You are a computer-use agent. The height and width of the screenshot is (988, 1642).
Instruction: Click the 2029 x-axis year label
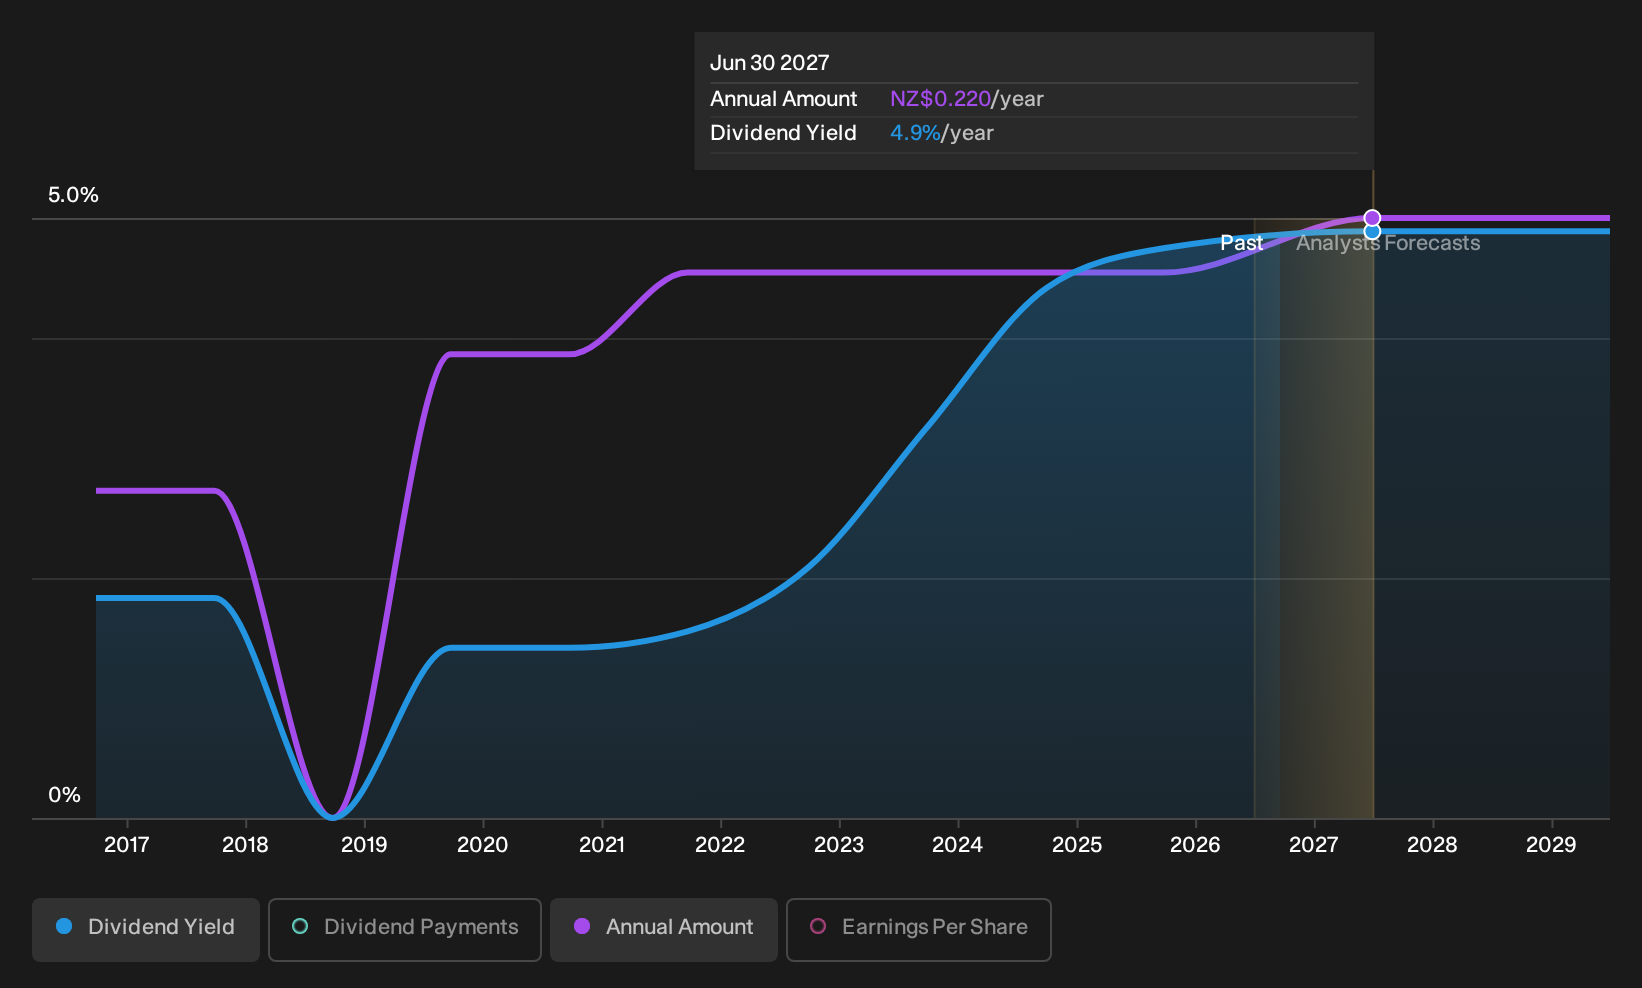point(1551,845)
